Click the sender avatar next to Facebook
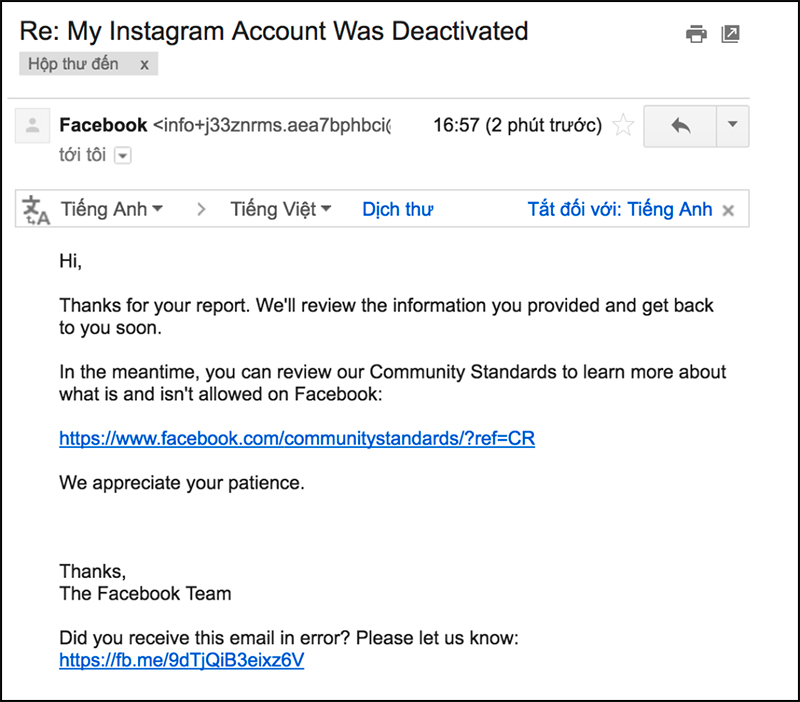The image size is (800, 702). pos(34,125)
